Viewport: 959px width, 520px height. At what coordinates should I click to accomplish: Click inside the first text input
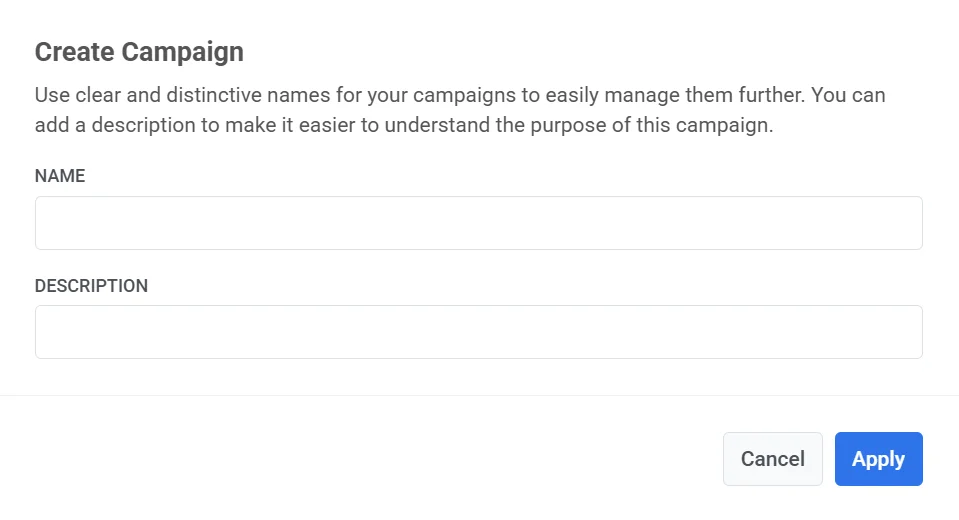tap(478, 223)
